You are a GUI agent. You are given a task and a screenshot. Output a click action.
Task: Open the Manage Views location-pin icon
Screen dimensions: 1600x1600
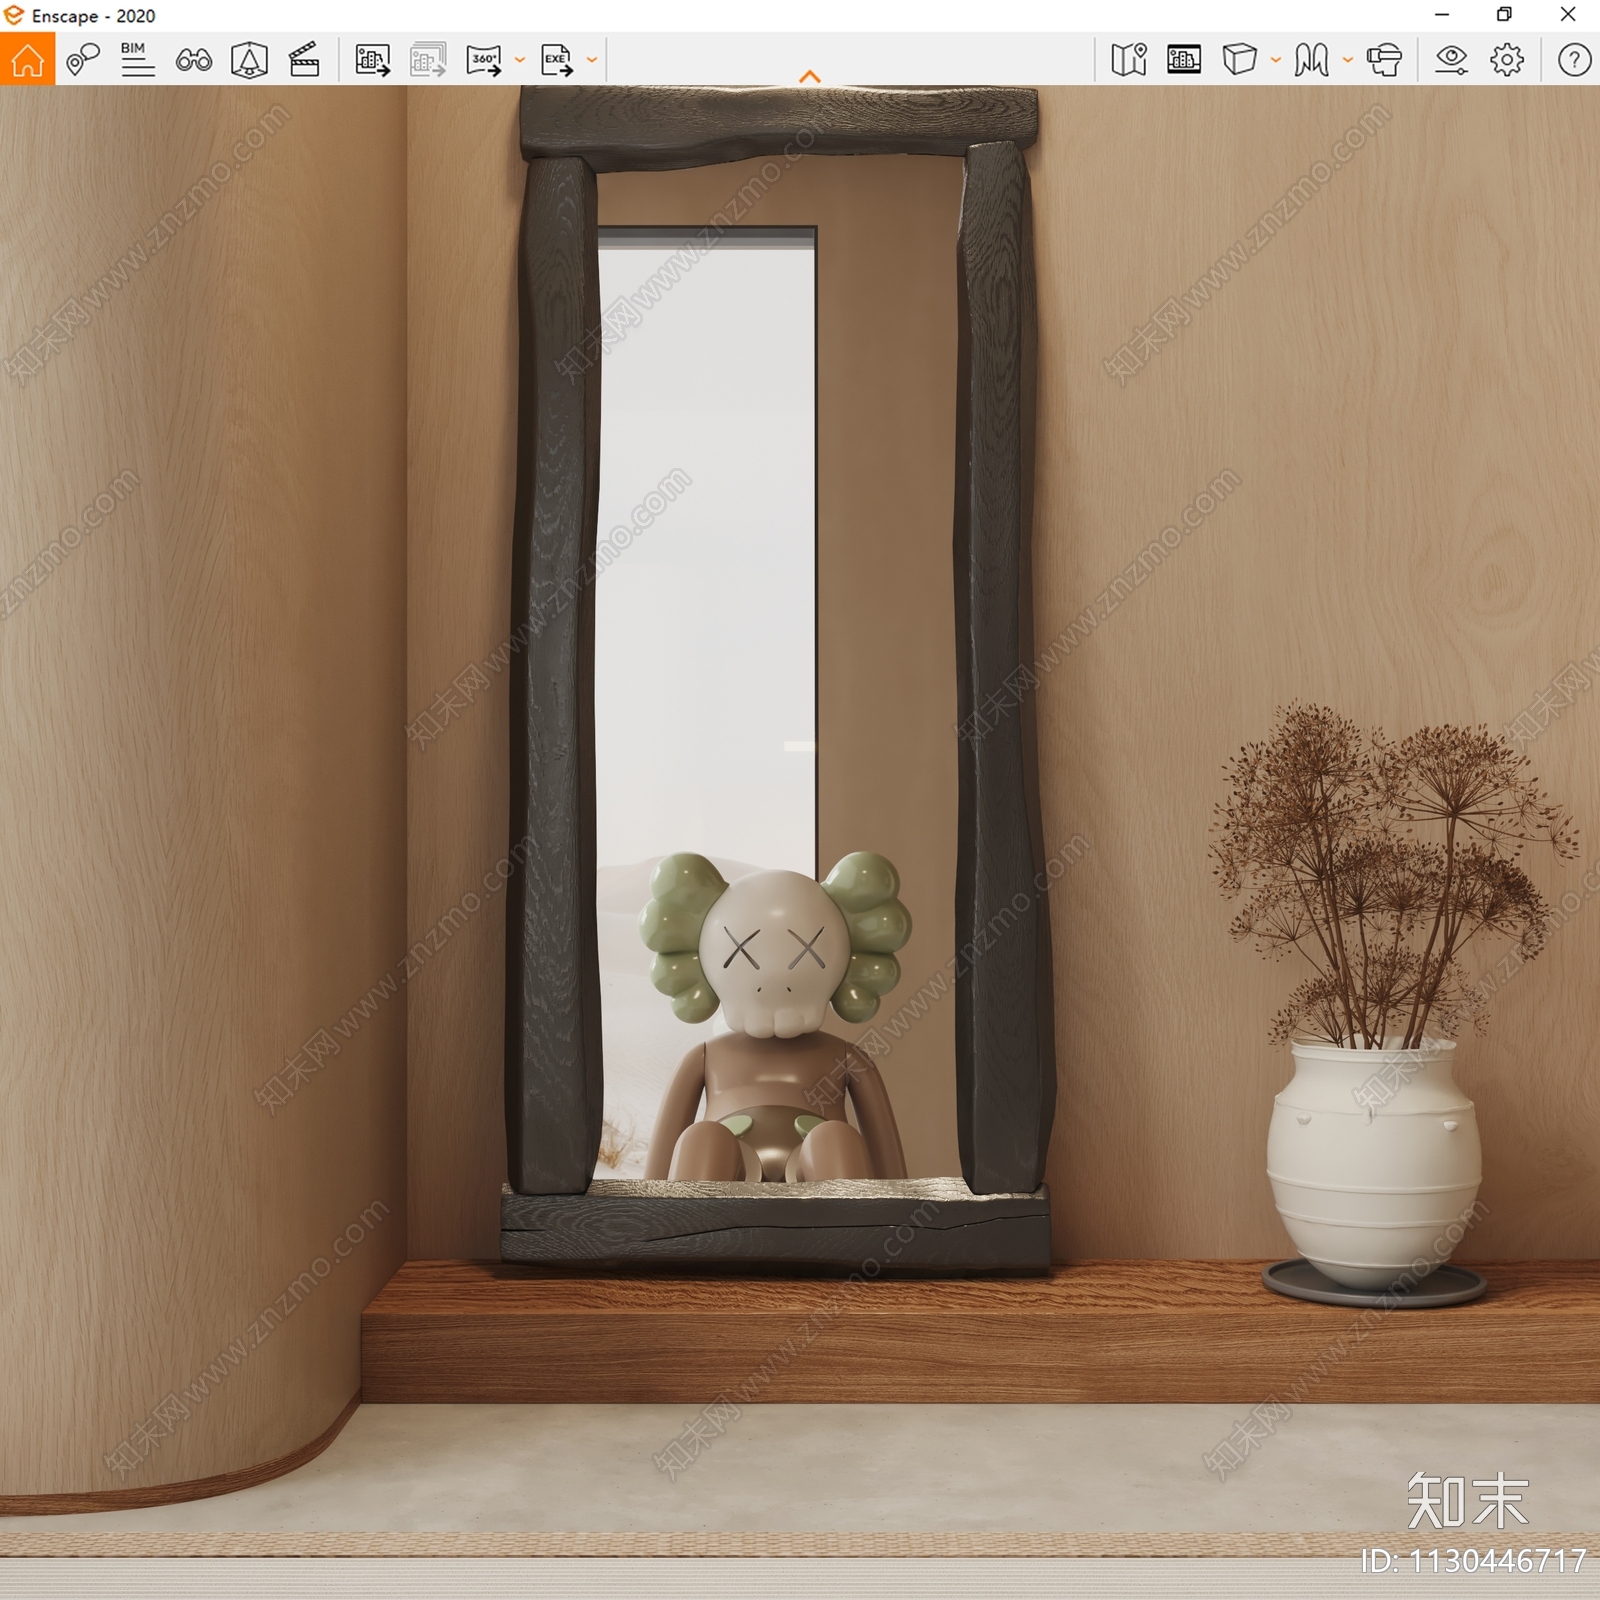(x=82, y=60)
